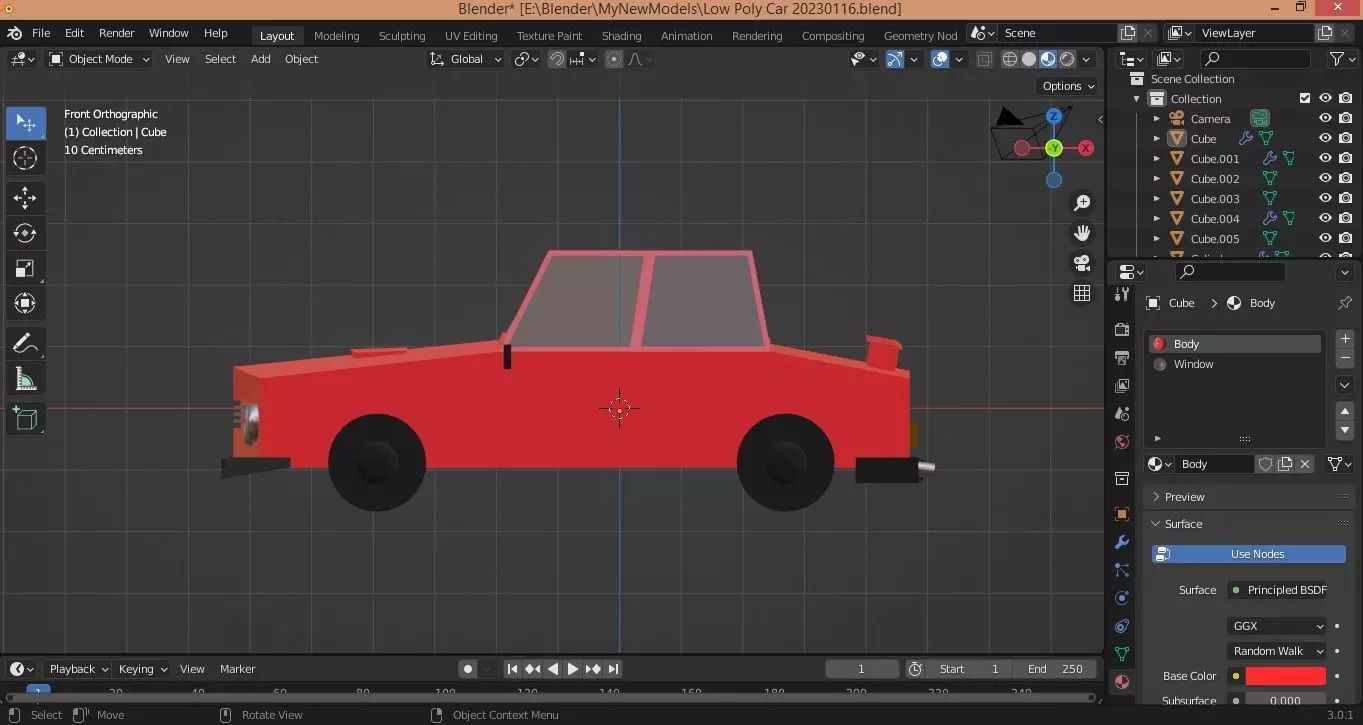Pick the Rotate tool
Viewport: 1363px width, 725px height.
pyautogui.click(x=26, y=233)
